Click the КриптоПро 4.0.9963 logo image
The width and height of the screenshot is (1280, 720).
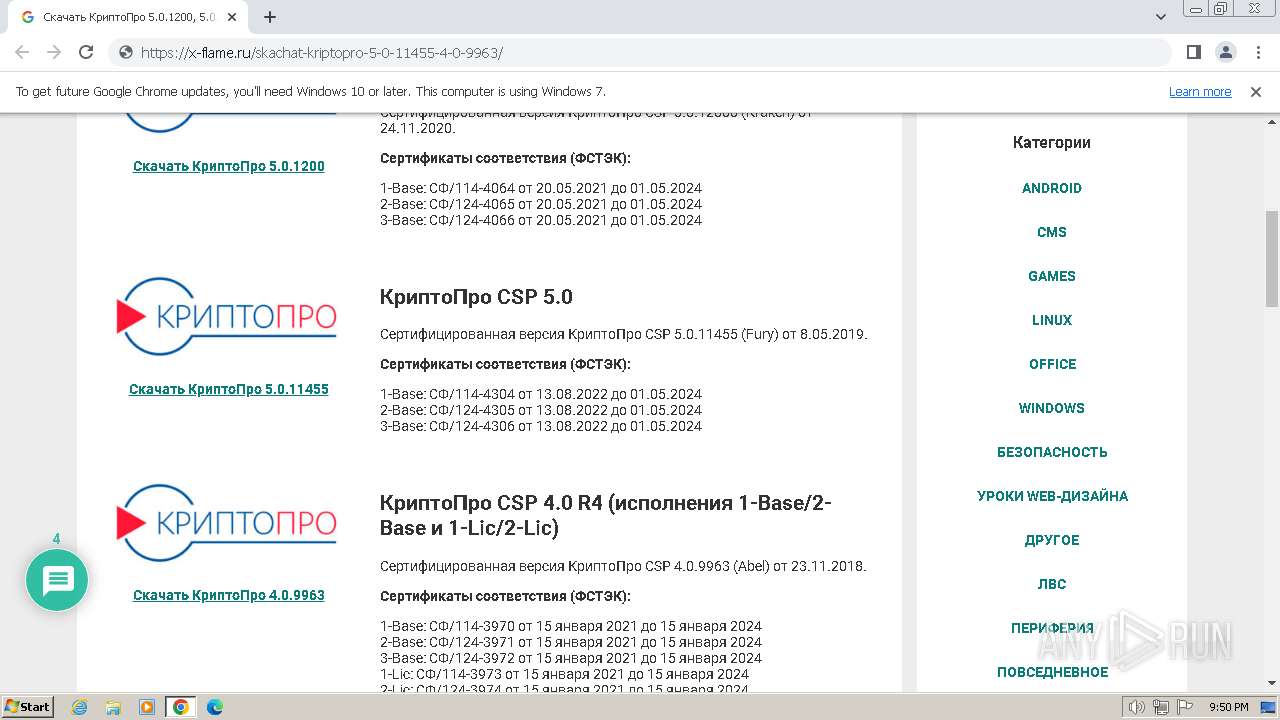click(x=227, y=523)
